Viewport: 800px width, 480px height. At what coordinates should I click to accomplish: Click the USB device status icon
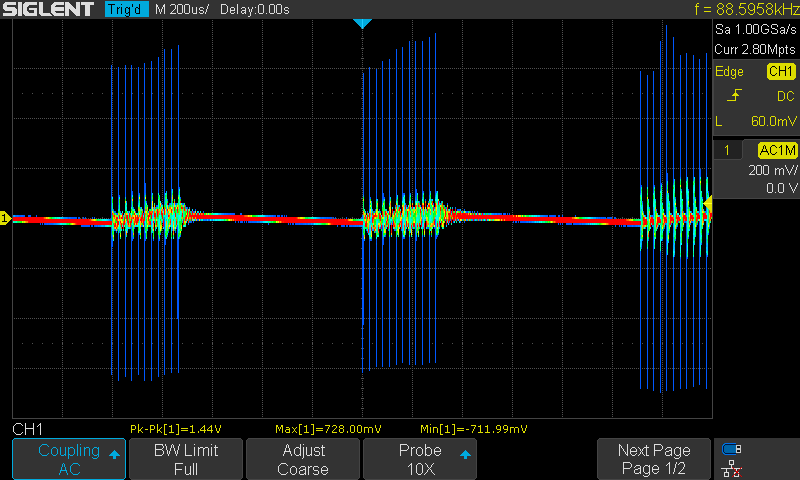tap(731, 449)
